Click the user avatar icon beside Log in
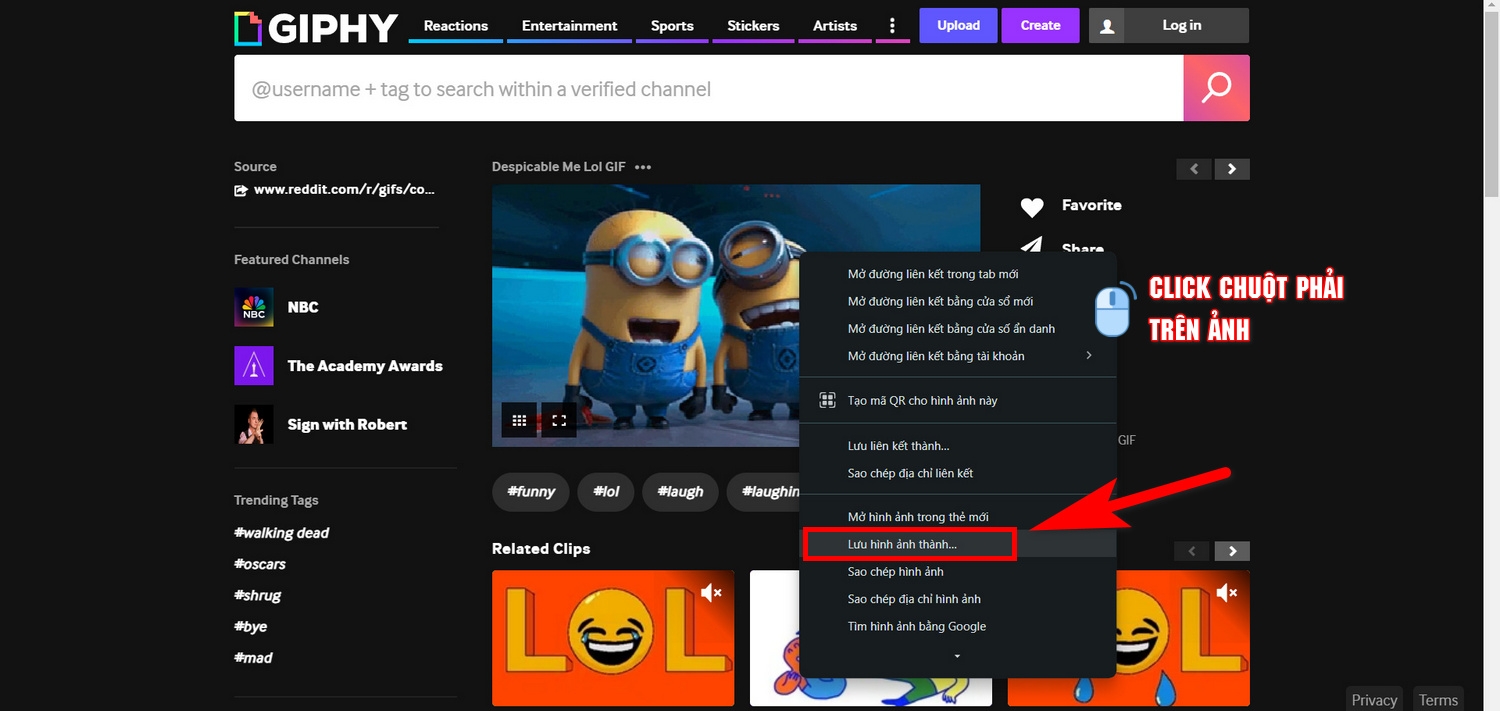This screenshot has width=1500, height=711. coord(1107,26)
